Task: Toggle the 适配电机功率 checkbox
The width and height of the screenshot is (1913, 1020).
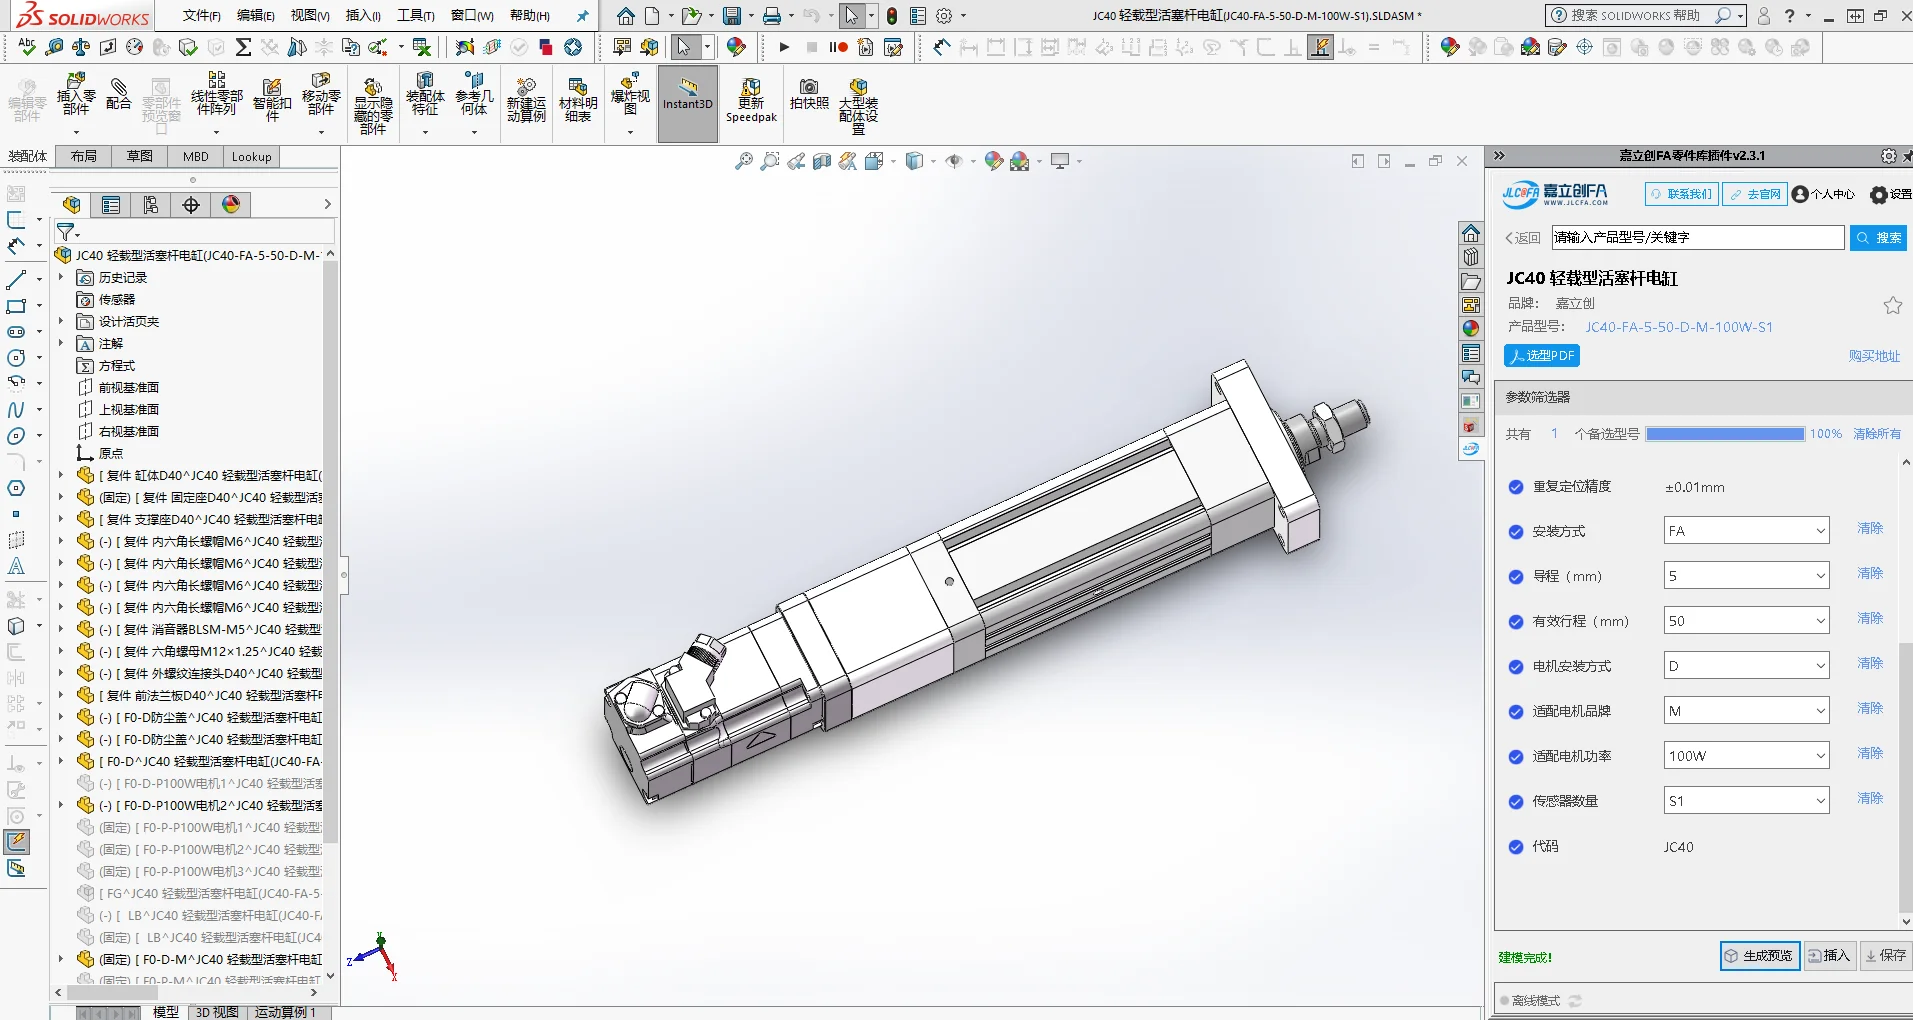Action: [1516, 757]
